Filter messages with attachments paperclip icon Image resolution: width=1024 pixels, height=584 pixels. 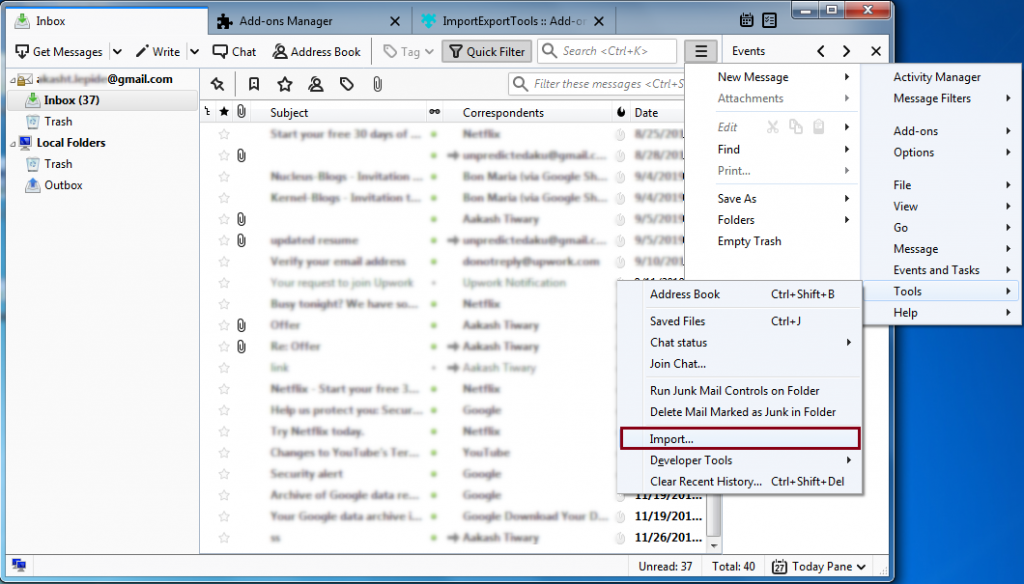click(x=377, y=84)
